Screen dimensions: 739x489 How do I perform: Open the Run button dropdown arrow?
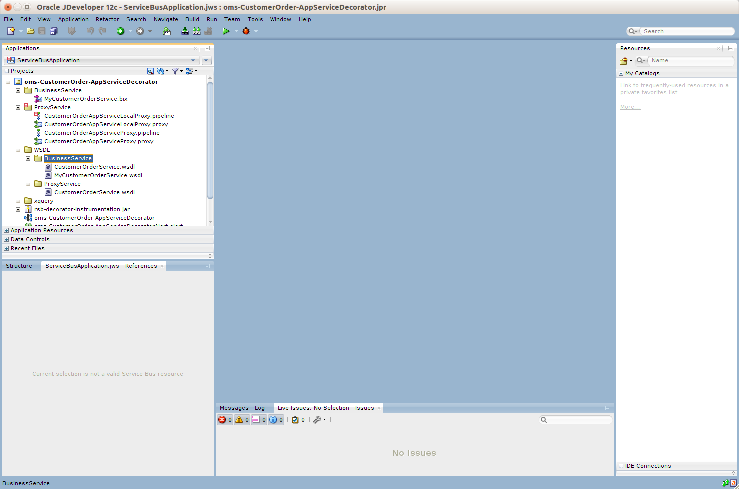pos(236,31)
